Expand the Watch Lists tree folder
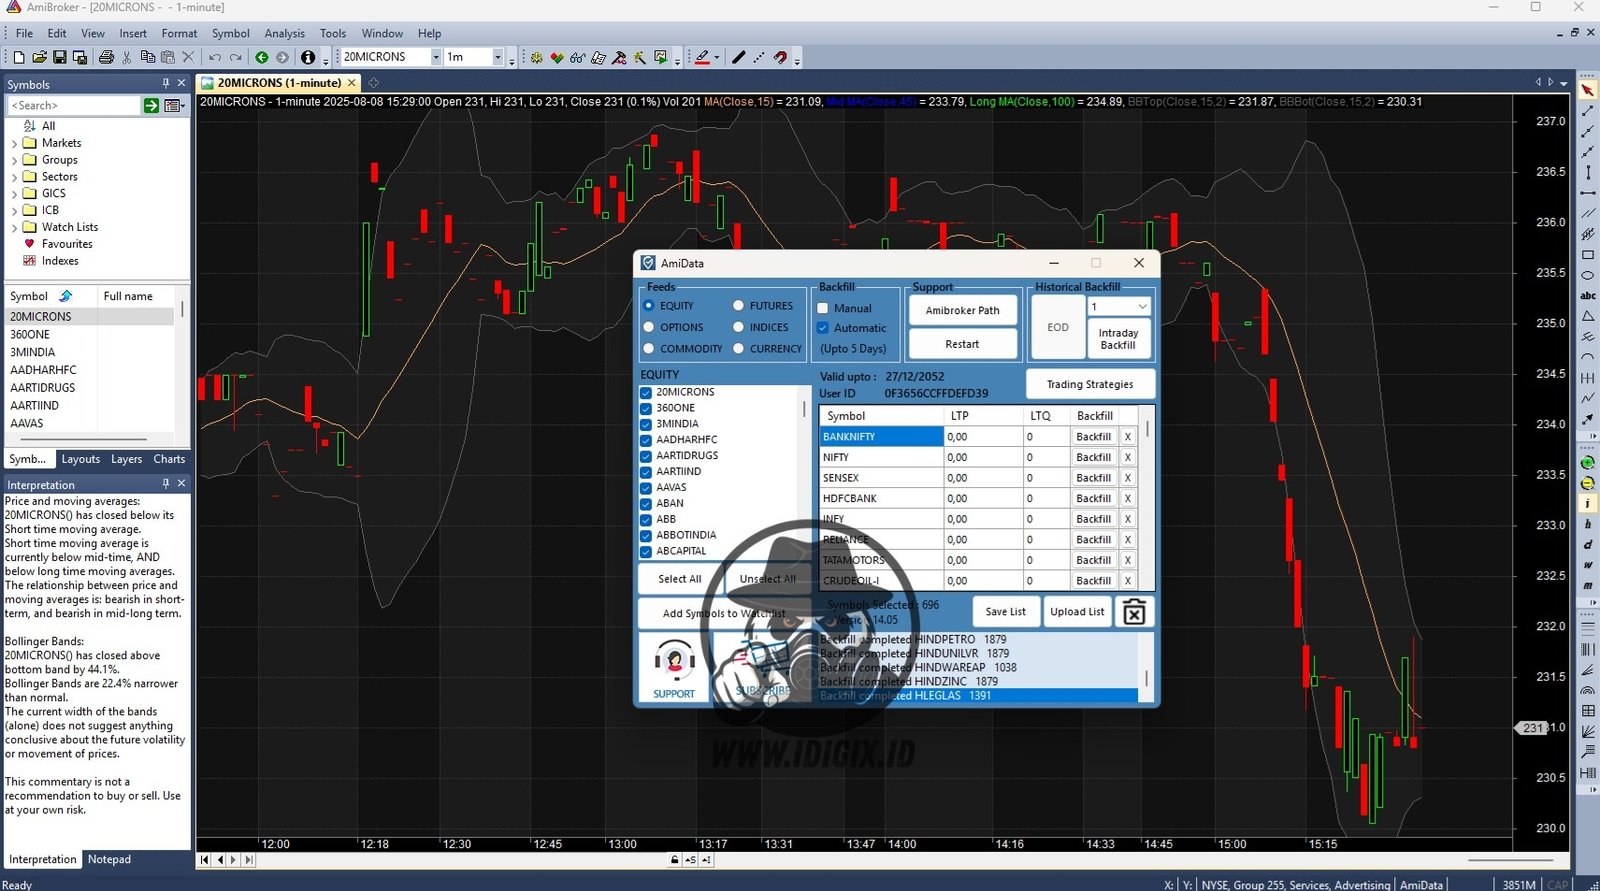 point(14,227)
